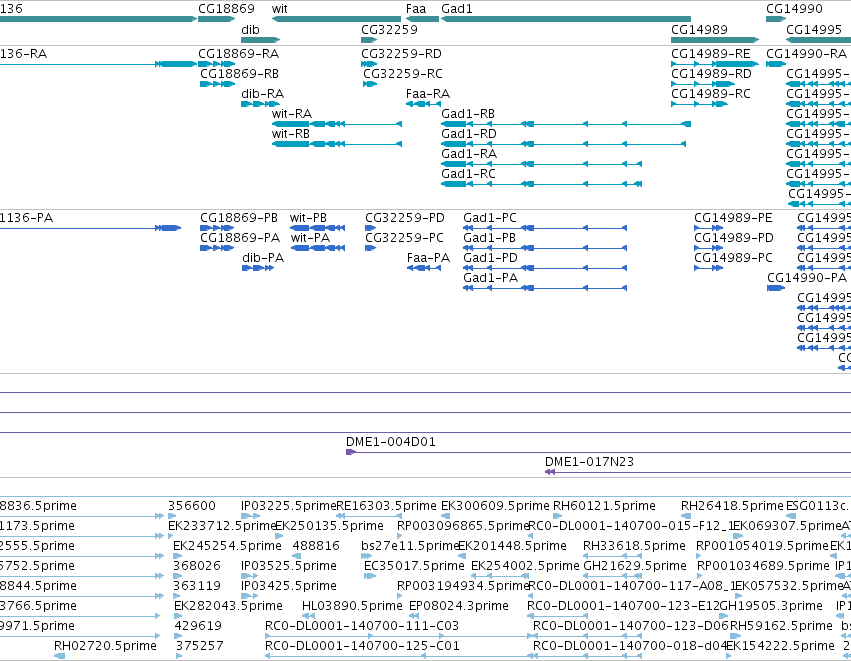Select the dib gene label
The width and height of the screenshot is (851, 661).
click(x=250, y=30)
